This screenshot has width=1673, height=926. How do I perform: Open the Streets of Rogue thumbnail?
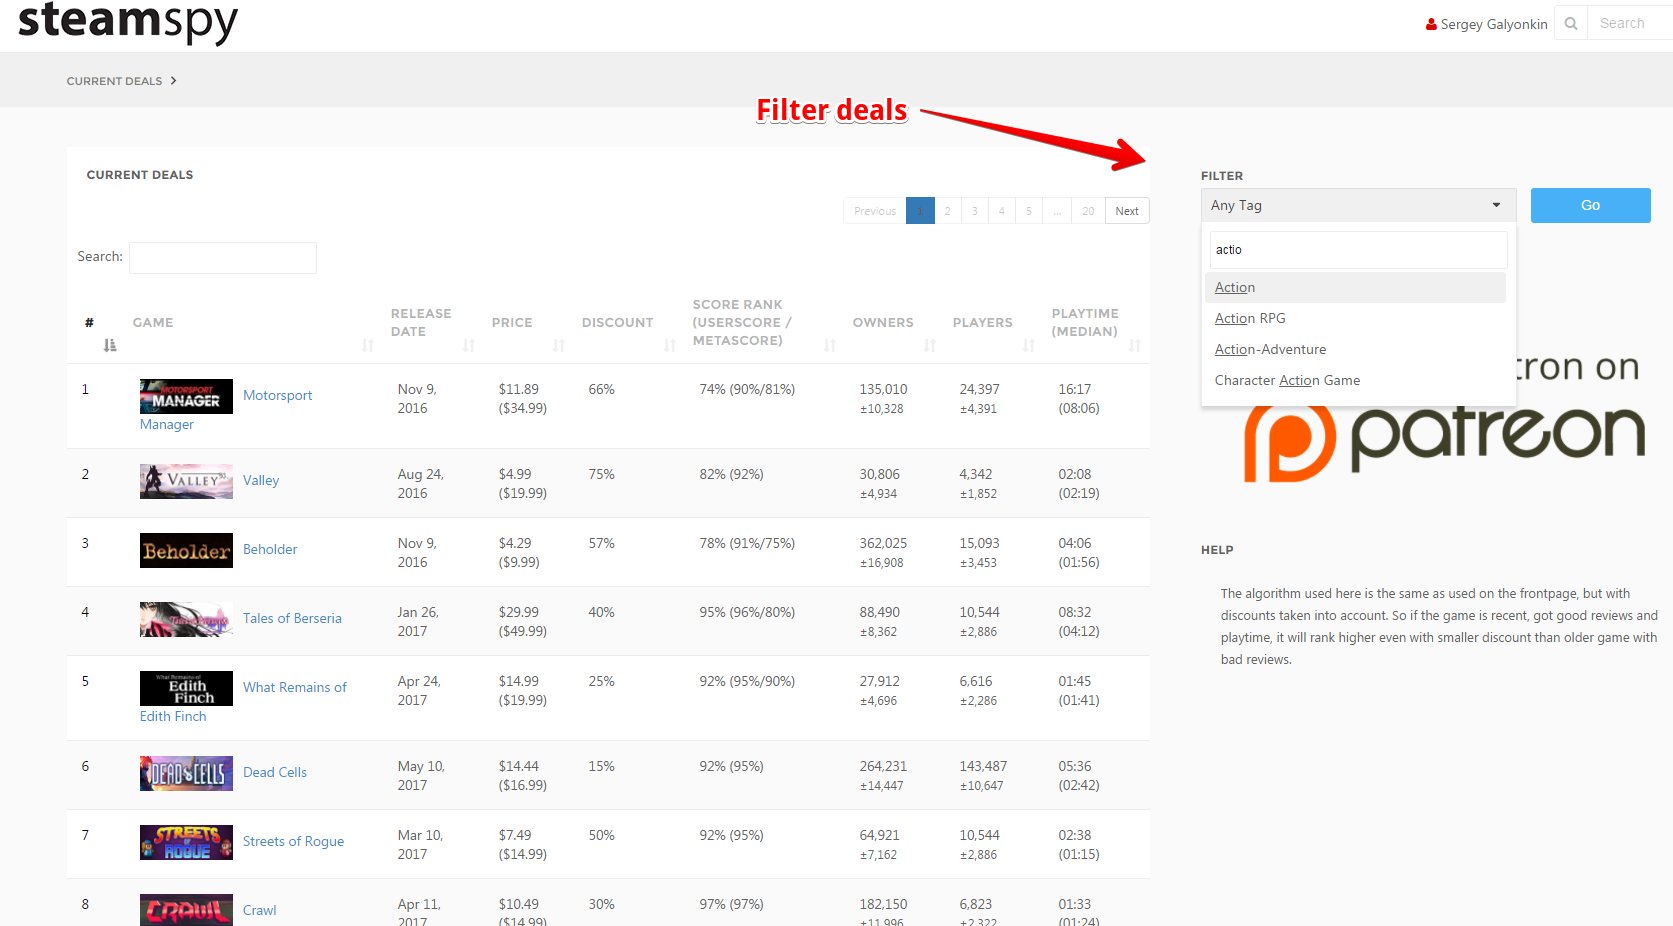click(x=186, y=842)
